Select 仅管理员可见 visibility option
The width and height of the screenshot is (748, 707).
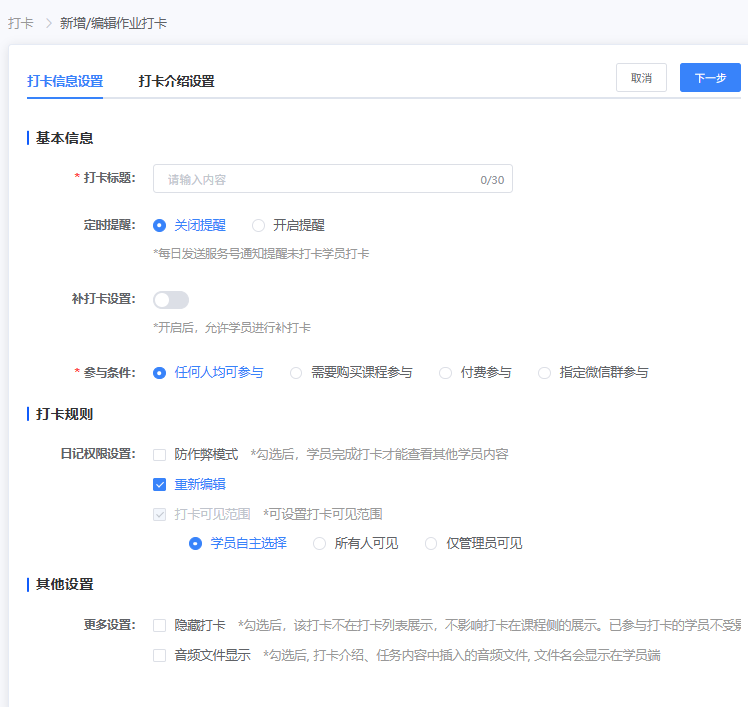(x=432, y=544)
